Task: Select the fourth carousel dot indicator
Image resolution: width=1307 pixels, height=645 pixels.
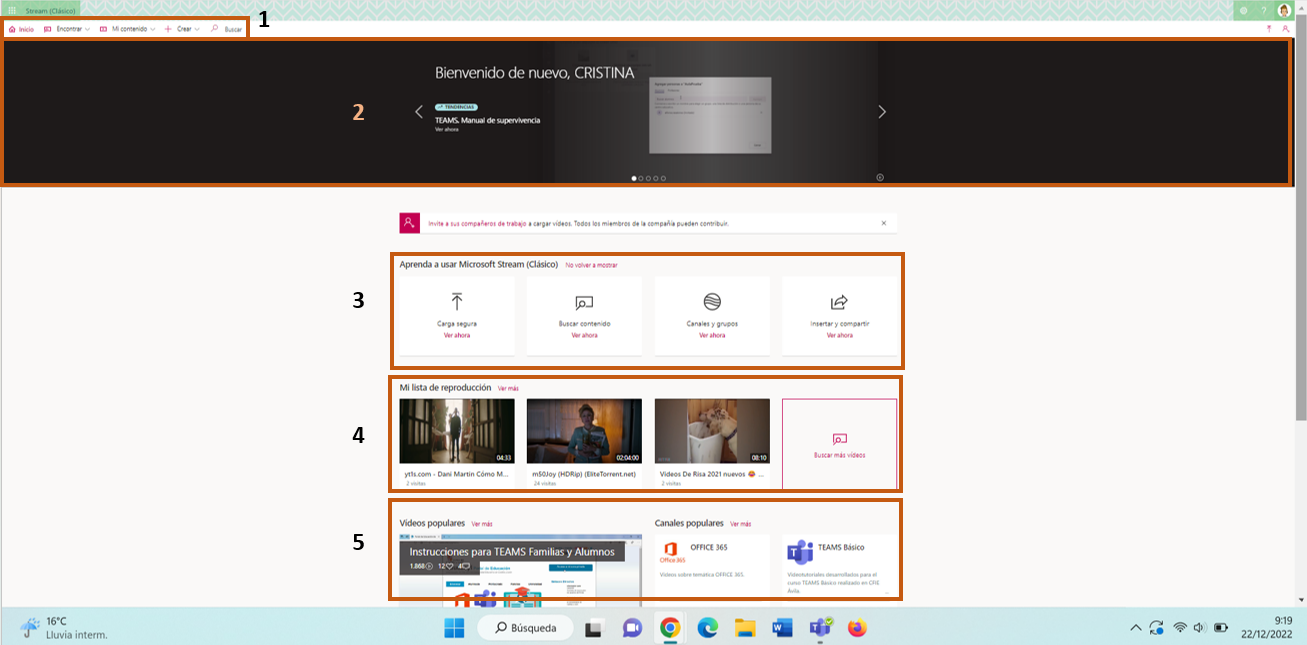Action: point(655,178)
